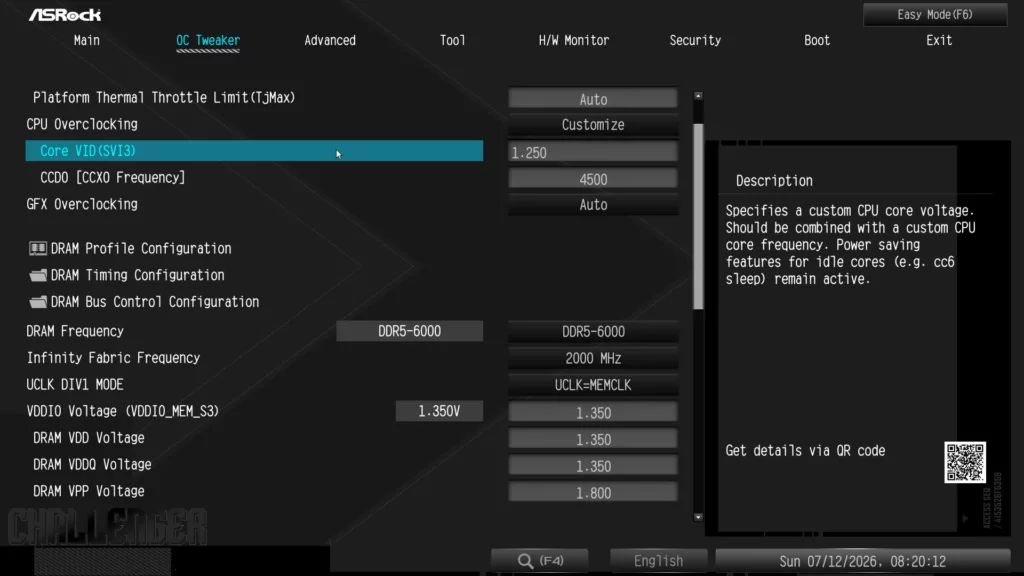Go to the Tool tab
This screenshot has height=576, width=1024.
[x=452, y=40]
